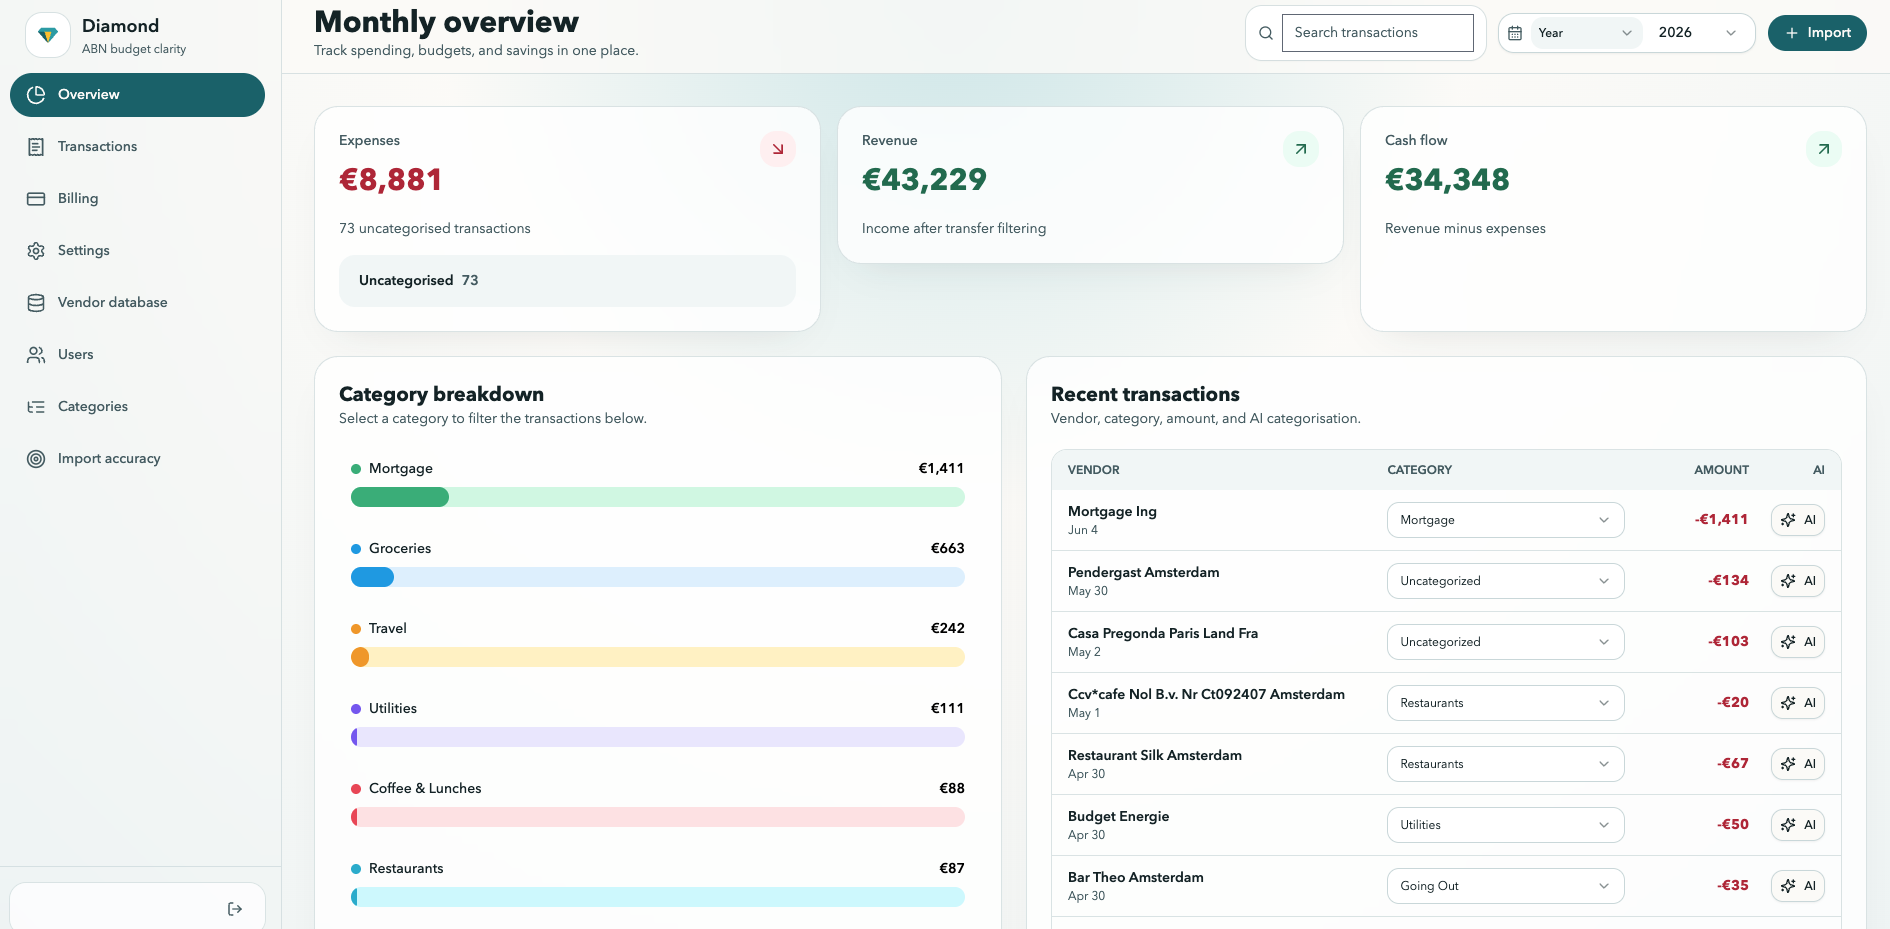Click the Import button
This screenshot has height=929, width=1890.
1817,33
